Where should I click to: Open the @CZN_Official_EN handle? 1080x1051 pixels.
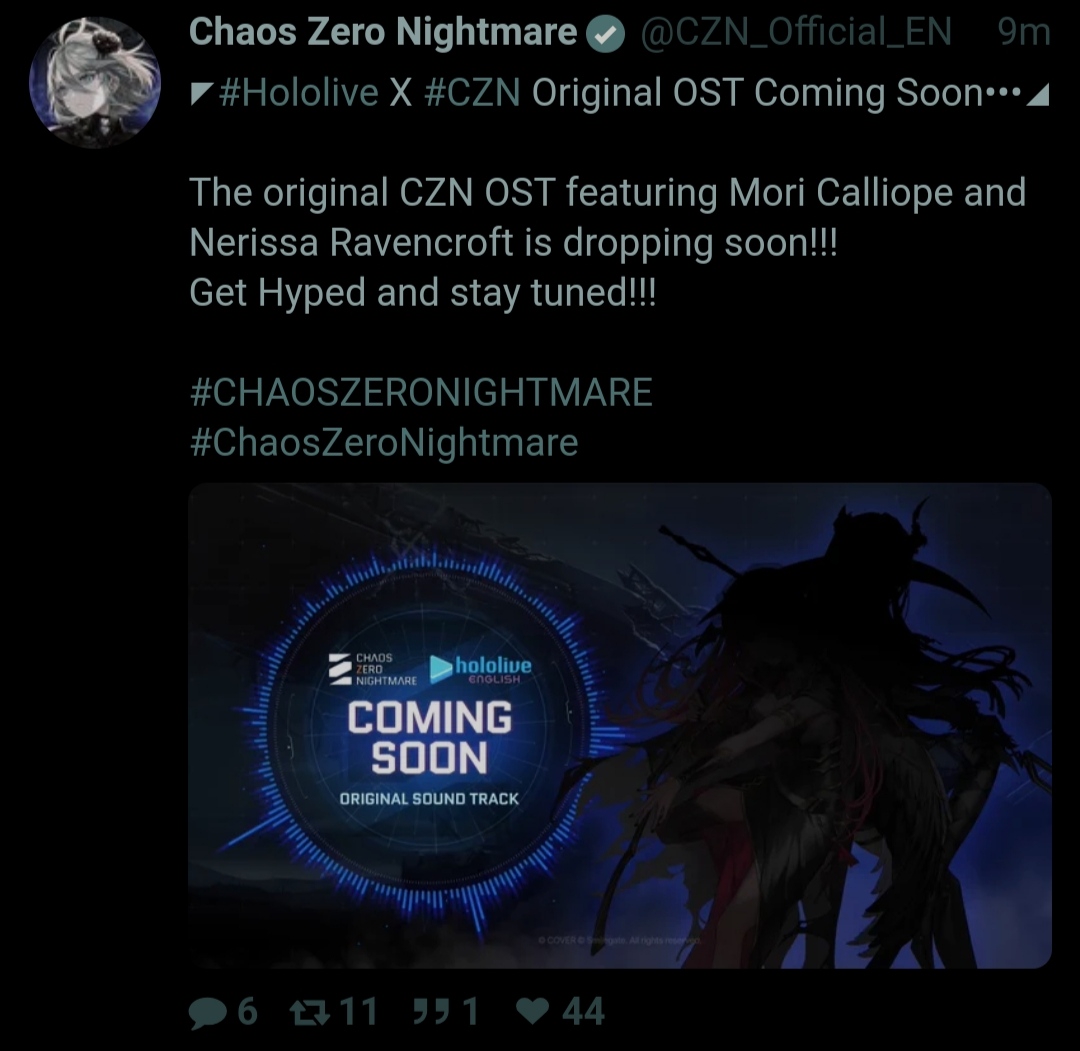(796, 32)
